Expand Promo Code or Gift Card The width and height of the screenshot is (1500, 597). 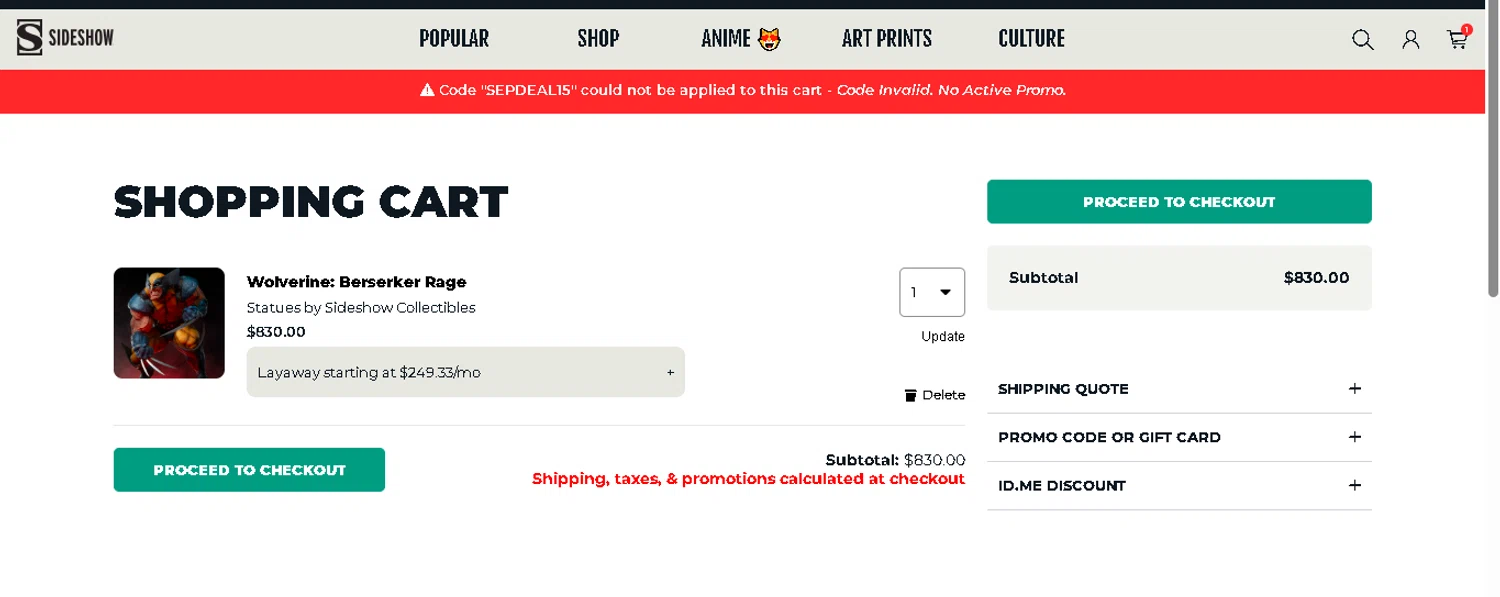click(1354, 437)
